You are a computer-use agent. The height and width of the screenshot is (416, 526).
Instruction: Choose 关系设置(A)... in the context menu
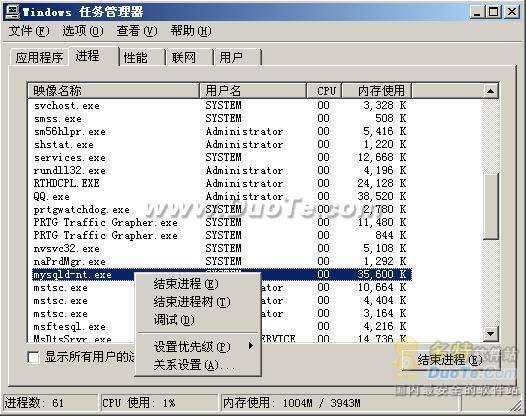point(197,365)
